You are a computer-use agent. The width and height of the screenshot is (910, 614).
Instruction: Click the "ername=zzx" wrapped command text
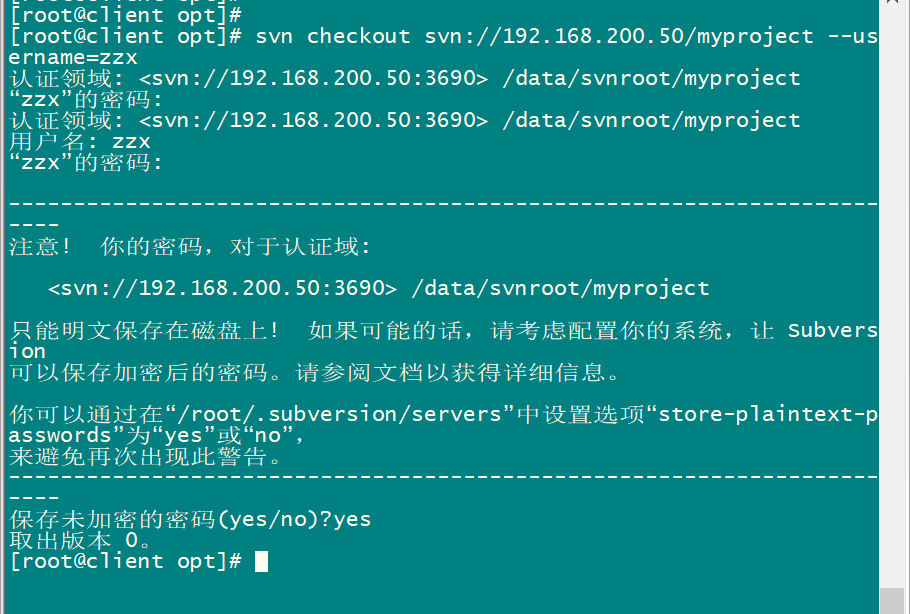73,57
